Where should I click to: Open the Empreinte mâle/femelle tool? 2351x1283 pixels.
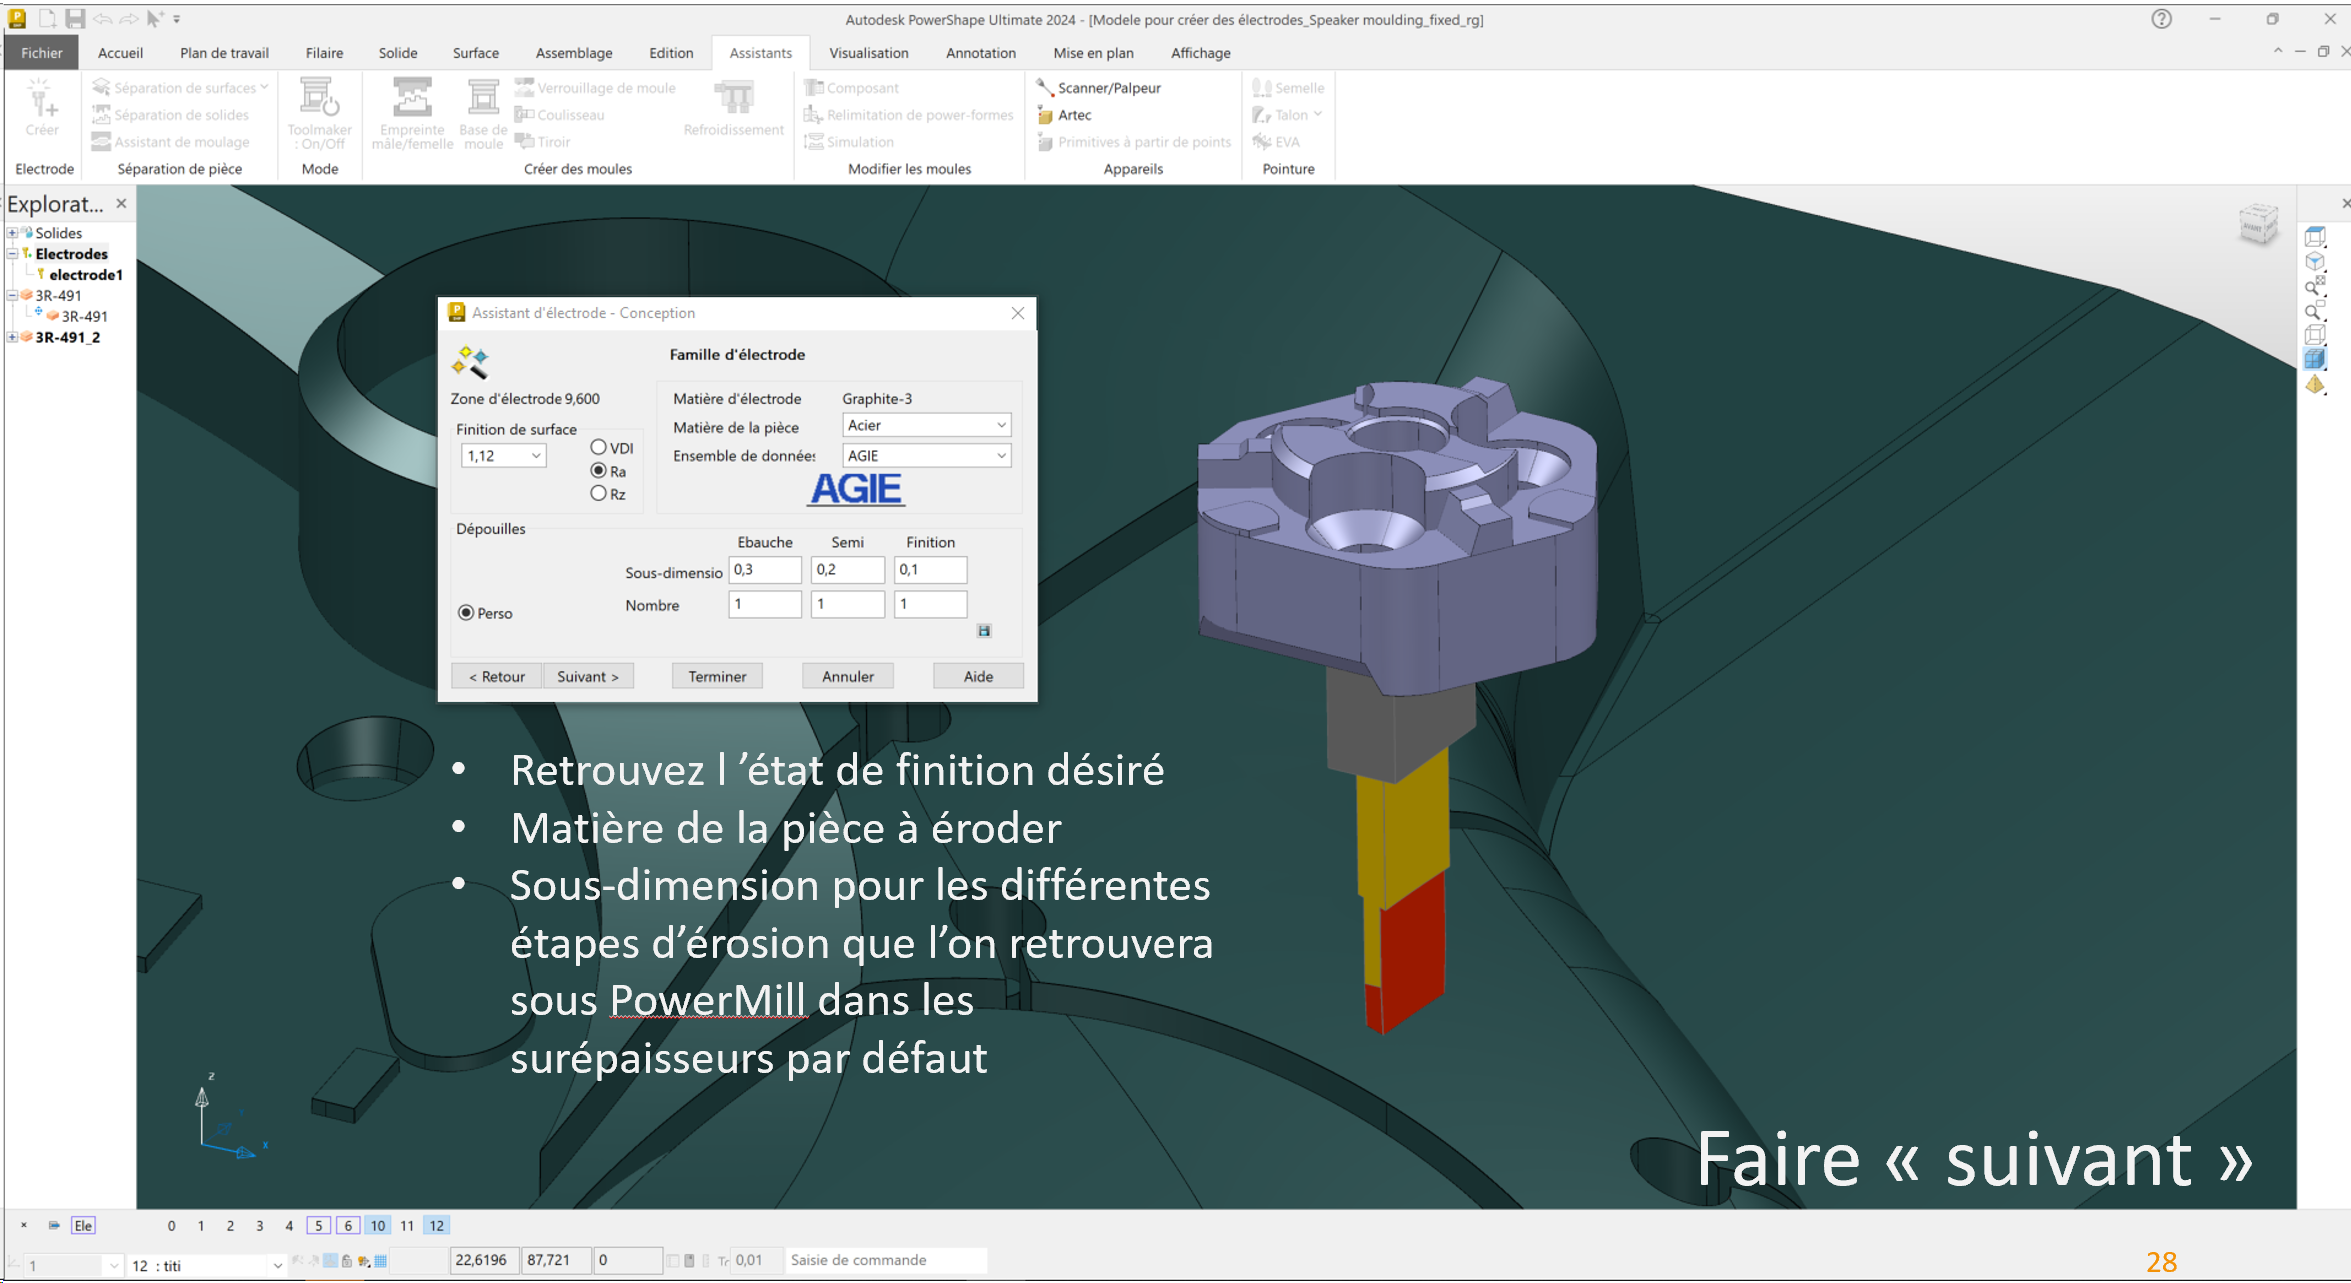pyautogui.click(x=412, y=113)
